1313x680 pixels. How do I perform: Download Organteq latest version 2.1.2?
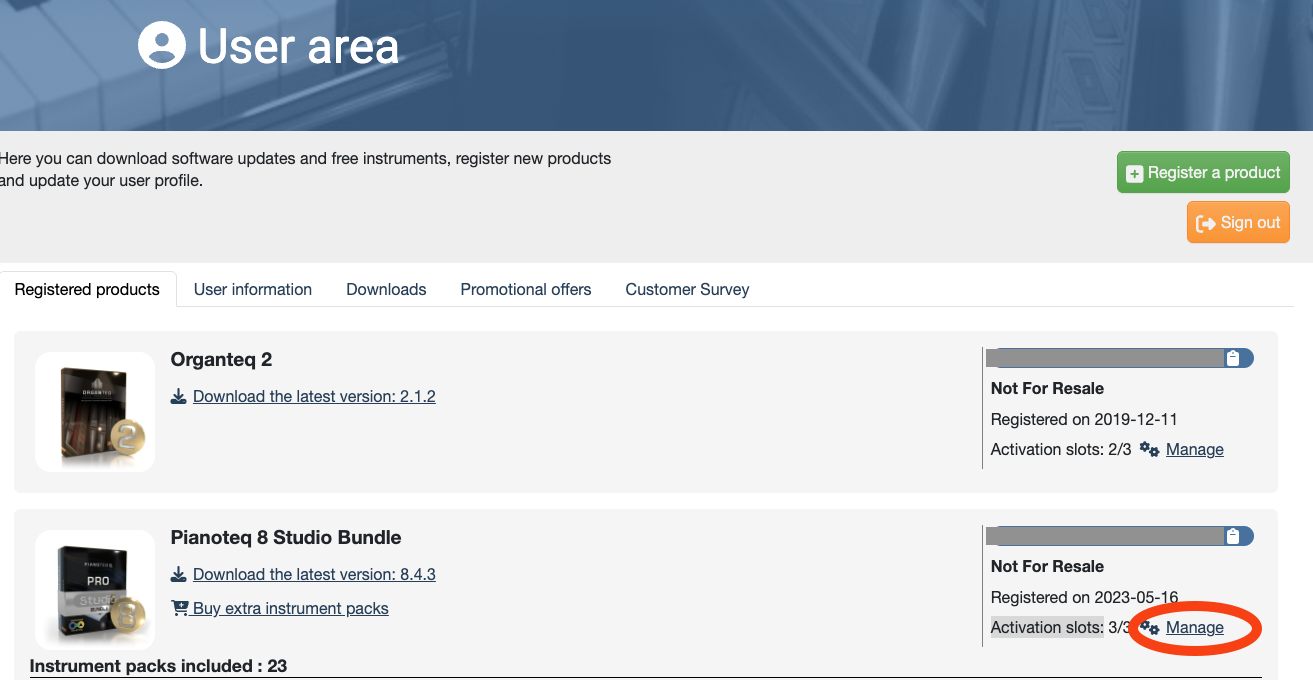click(x=314, y=396)
